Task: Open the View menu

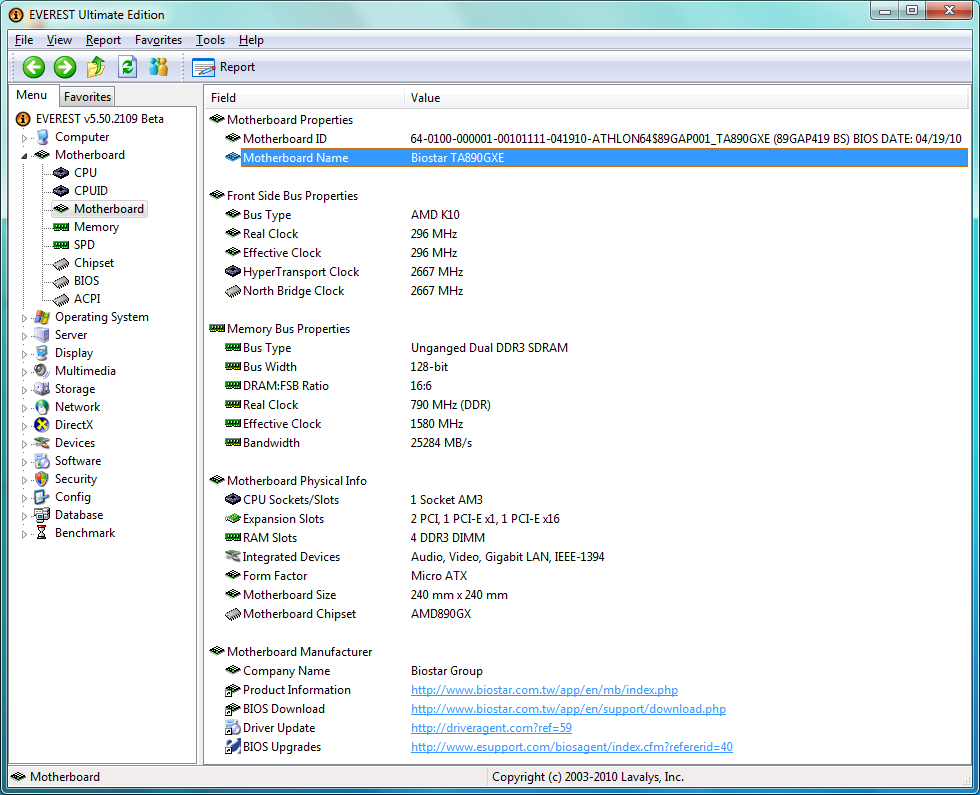Action: 59,40
